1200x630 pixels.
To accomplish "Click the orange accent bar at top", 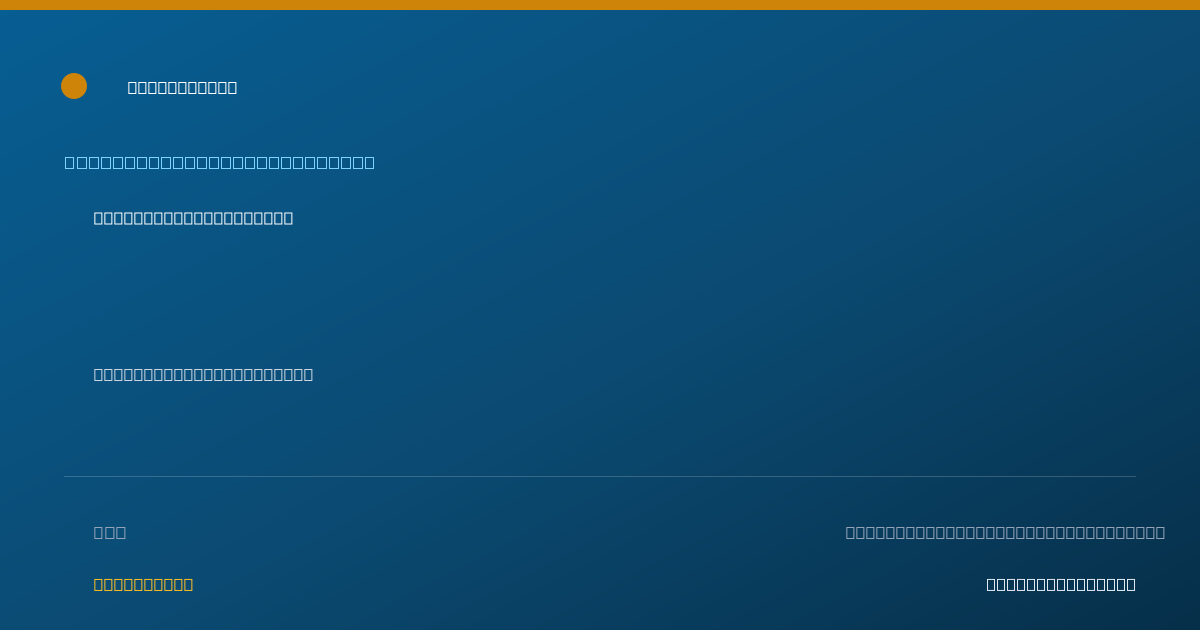I will [x=600, y=5].
